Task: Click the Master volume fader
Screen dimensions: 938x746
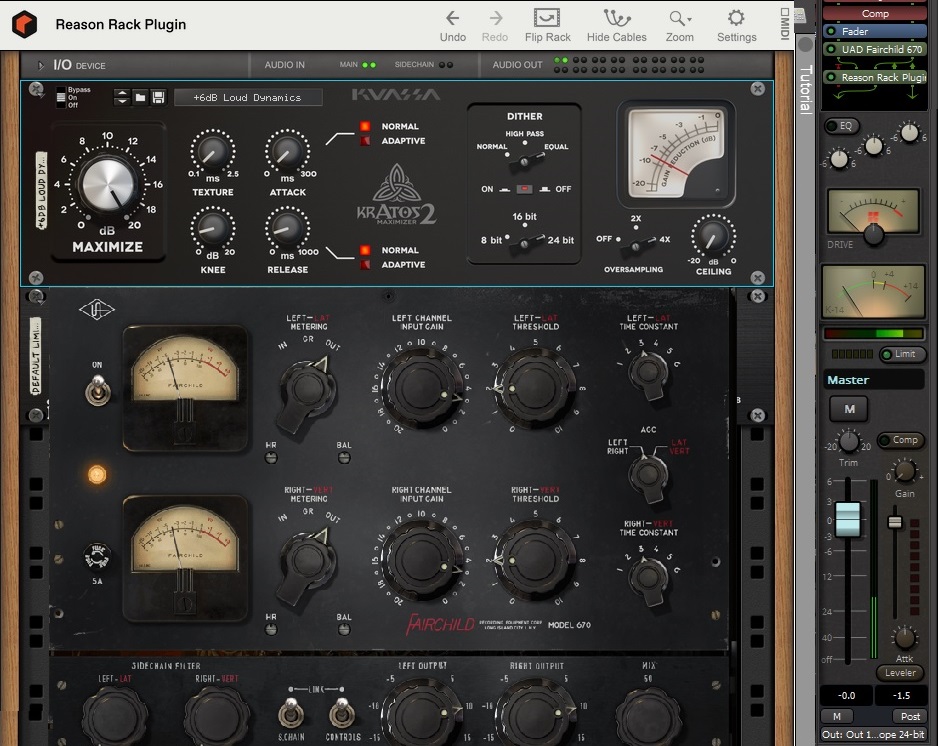Action: 848,519
